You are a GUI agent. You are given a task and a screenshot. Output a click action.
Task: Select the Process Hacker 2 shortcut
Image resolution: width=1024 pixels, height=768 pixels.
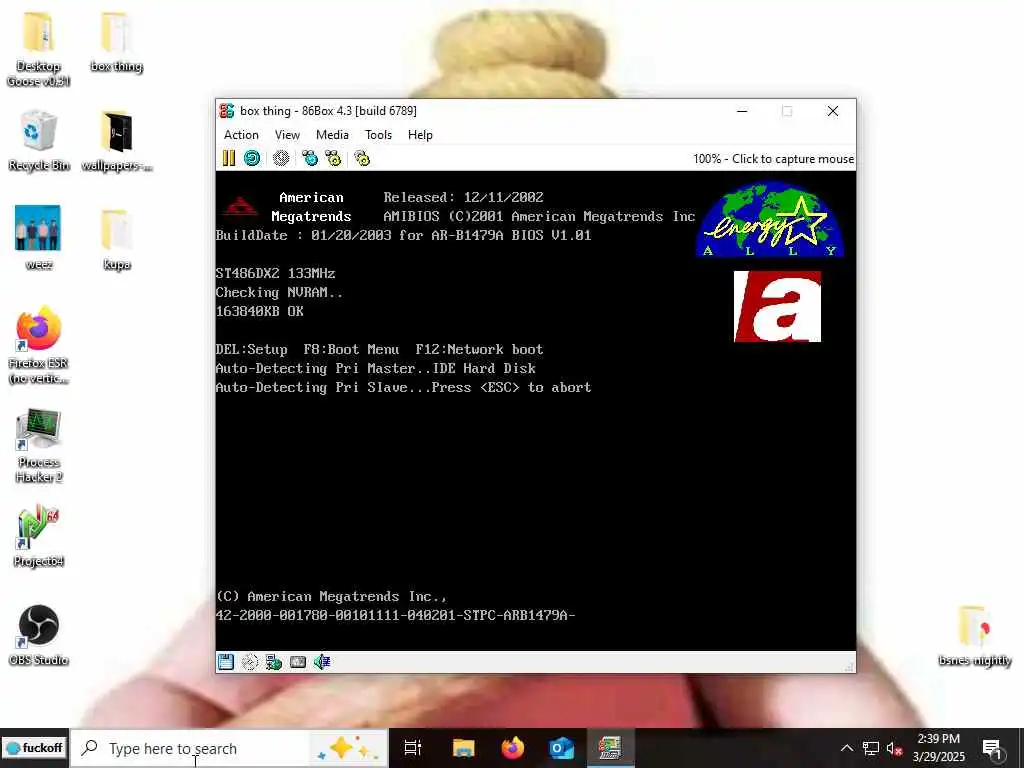tap(39, 445)
